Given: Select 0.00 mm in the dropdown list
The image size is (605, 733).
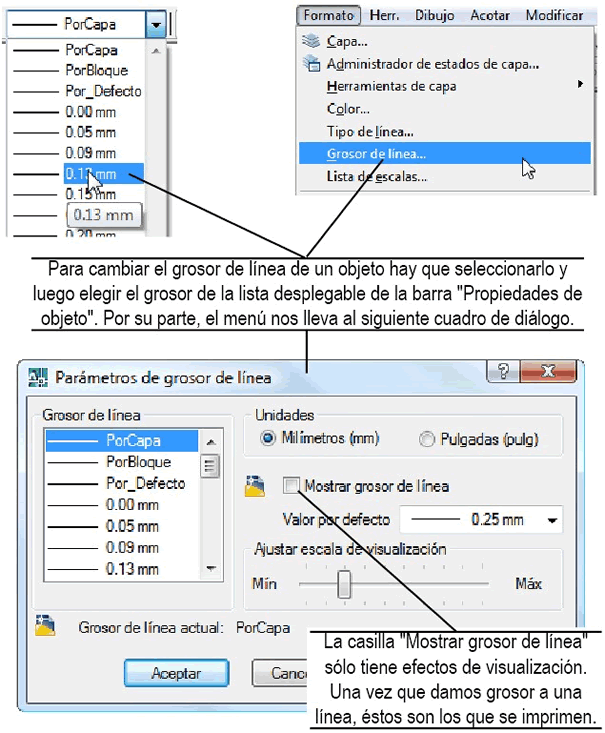Looking at the screenshot, I should click(78, 112).
